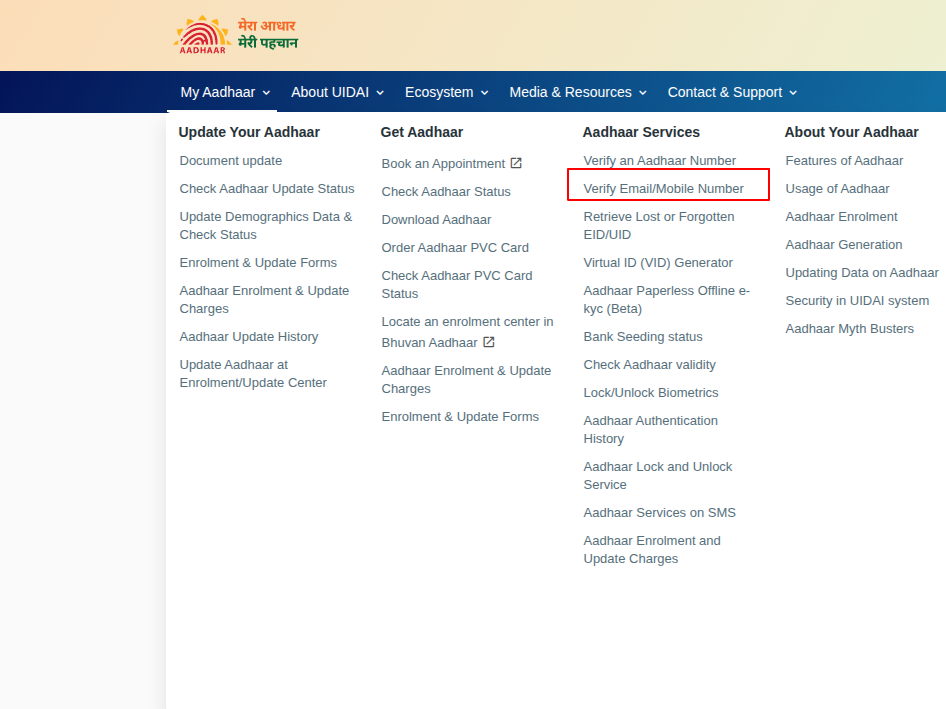The height and width of the screenshot is (709, 946).
Task: Open Locate an enrolment center in Bhuvan Aadhaar
Action: [467, 332]
